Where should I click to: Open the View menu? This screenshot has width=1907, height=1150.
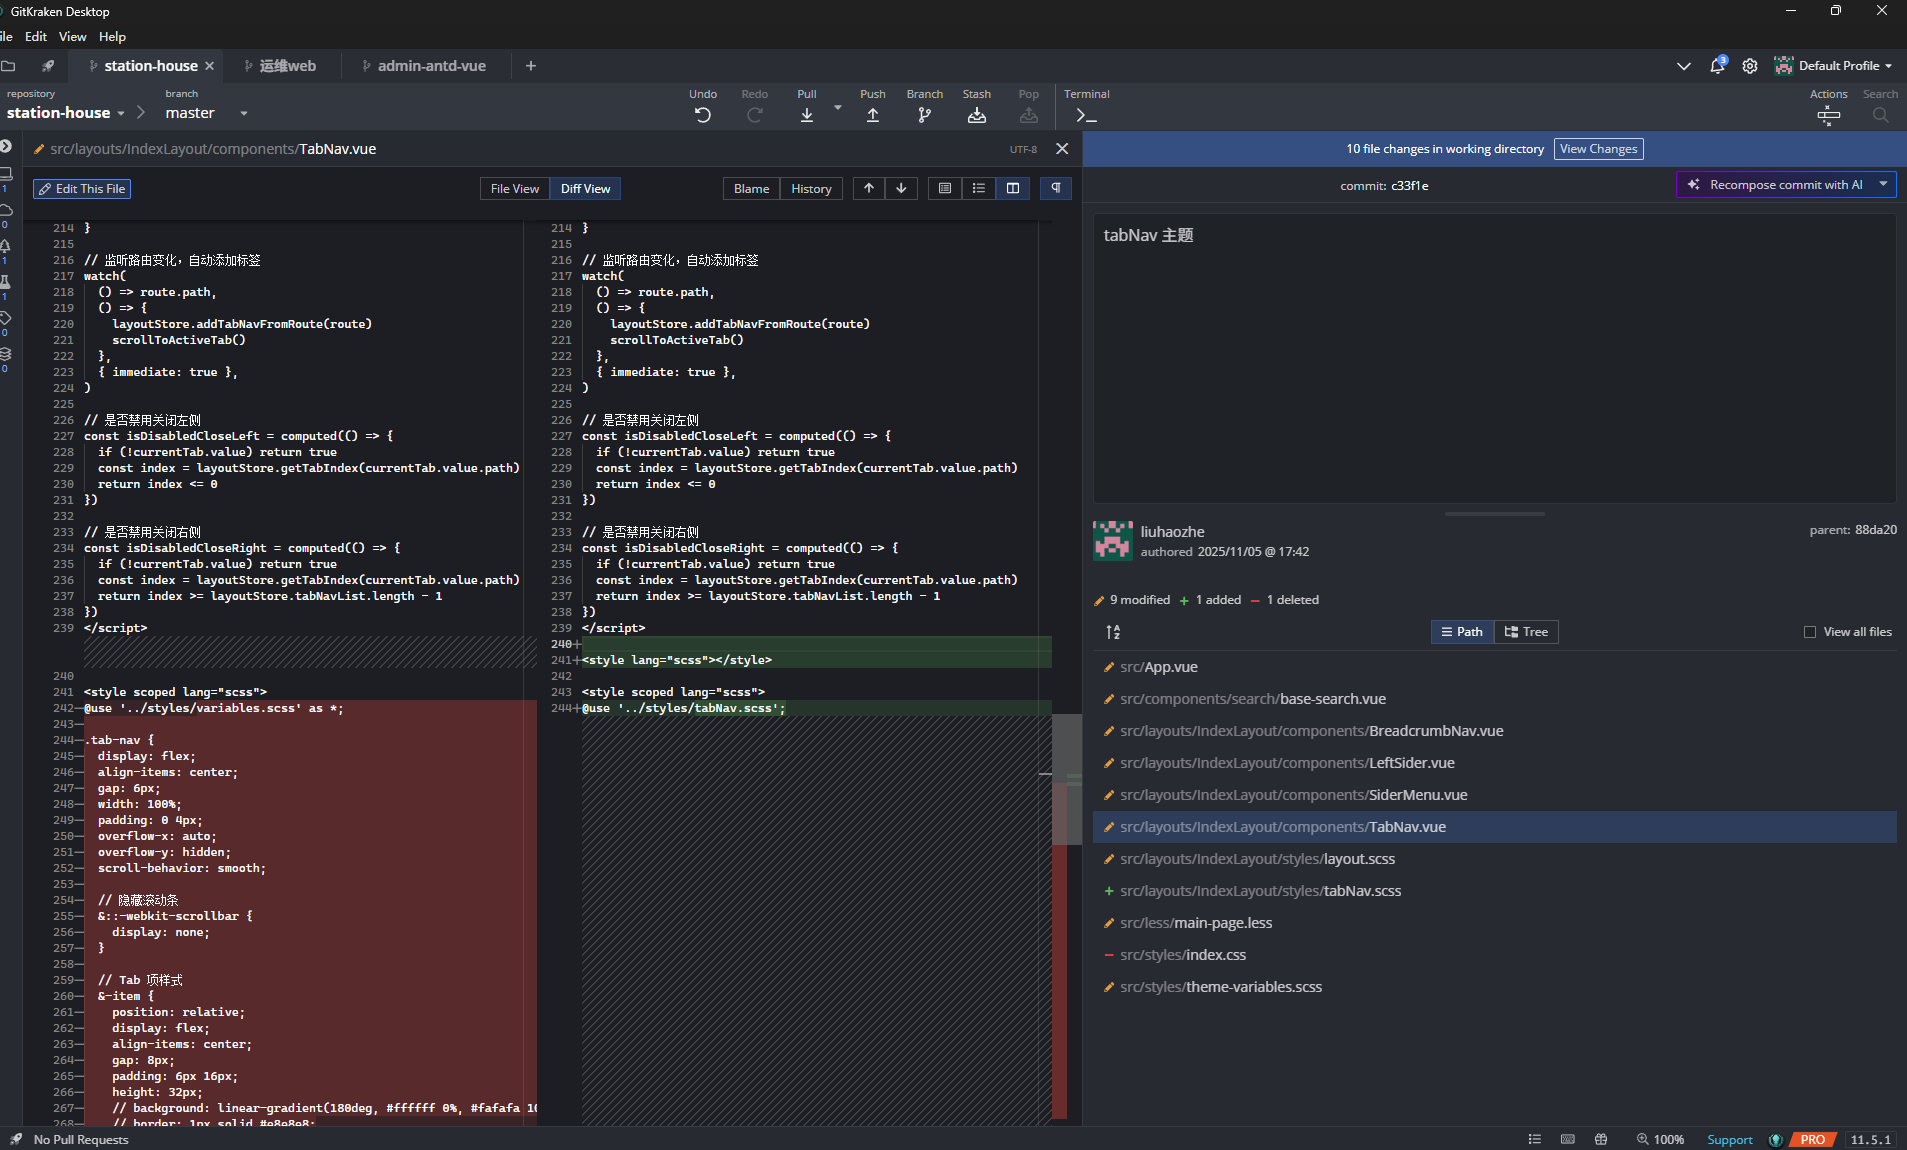pos(73,36)
